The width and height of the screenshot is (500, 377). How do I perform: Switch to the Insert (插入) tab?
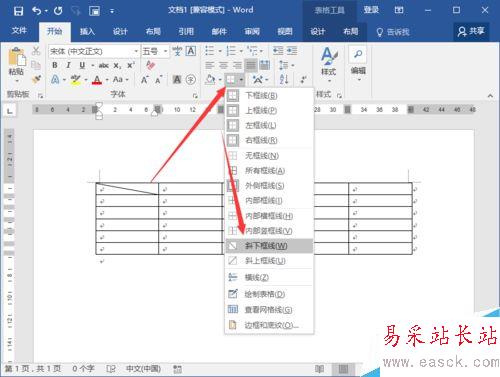click(x=87, y=32)
